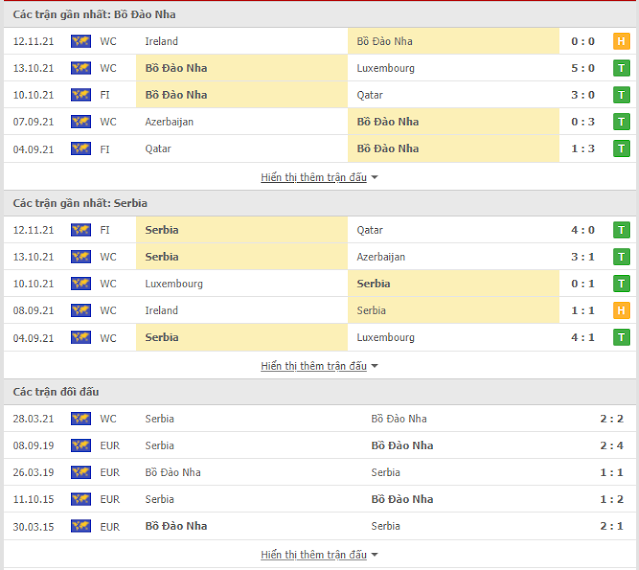The width and height of the screenshot is (639, 570).
Task: Open the Azerbaijan team link in Serbia 3:1 match
Action: 381,257
